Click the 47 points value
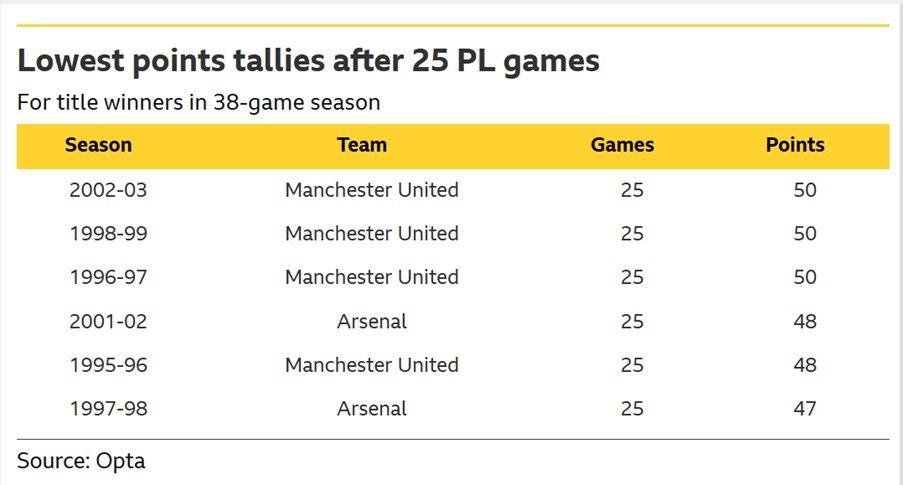 click(x=805, y=408)
